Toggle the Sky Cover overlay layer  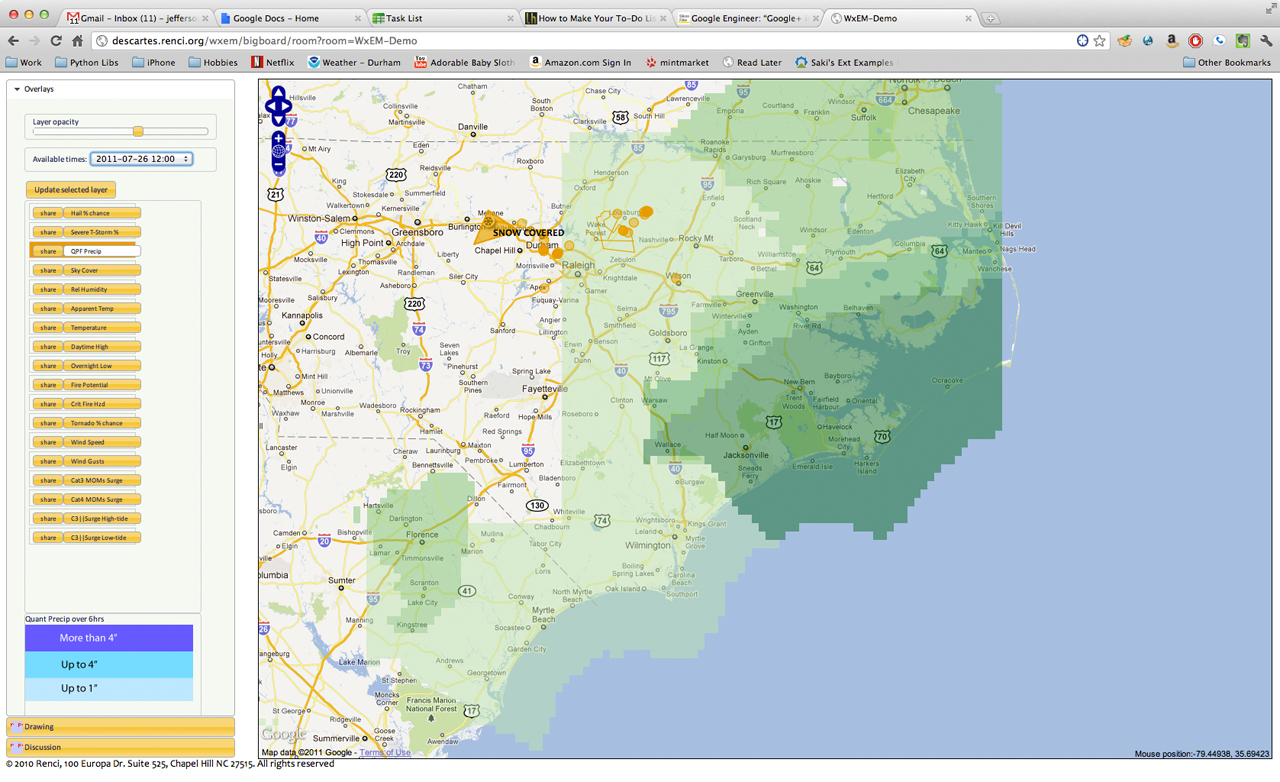pos(103,271)
